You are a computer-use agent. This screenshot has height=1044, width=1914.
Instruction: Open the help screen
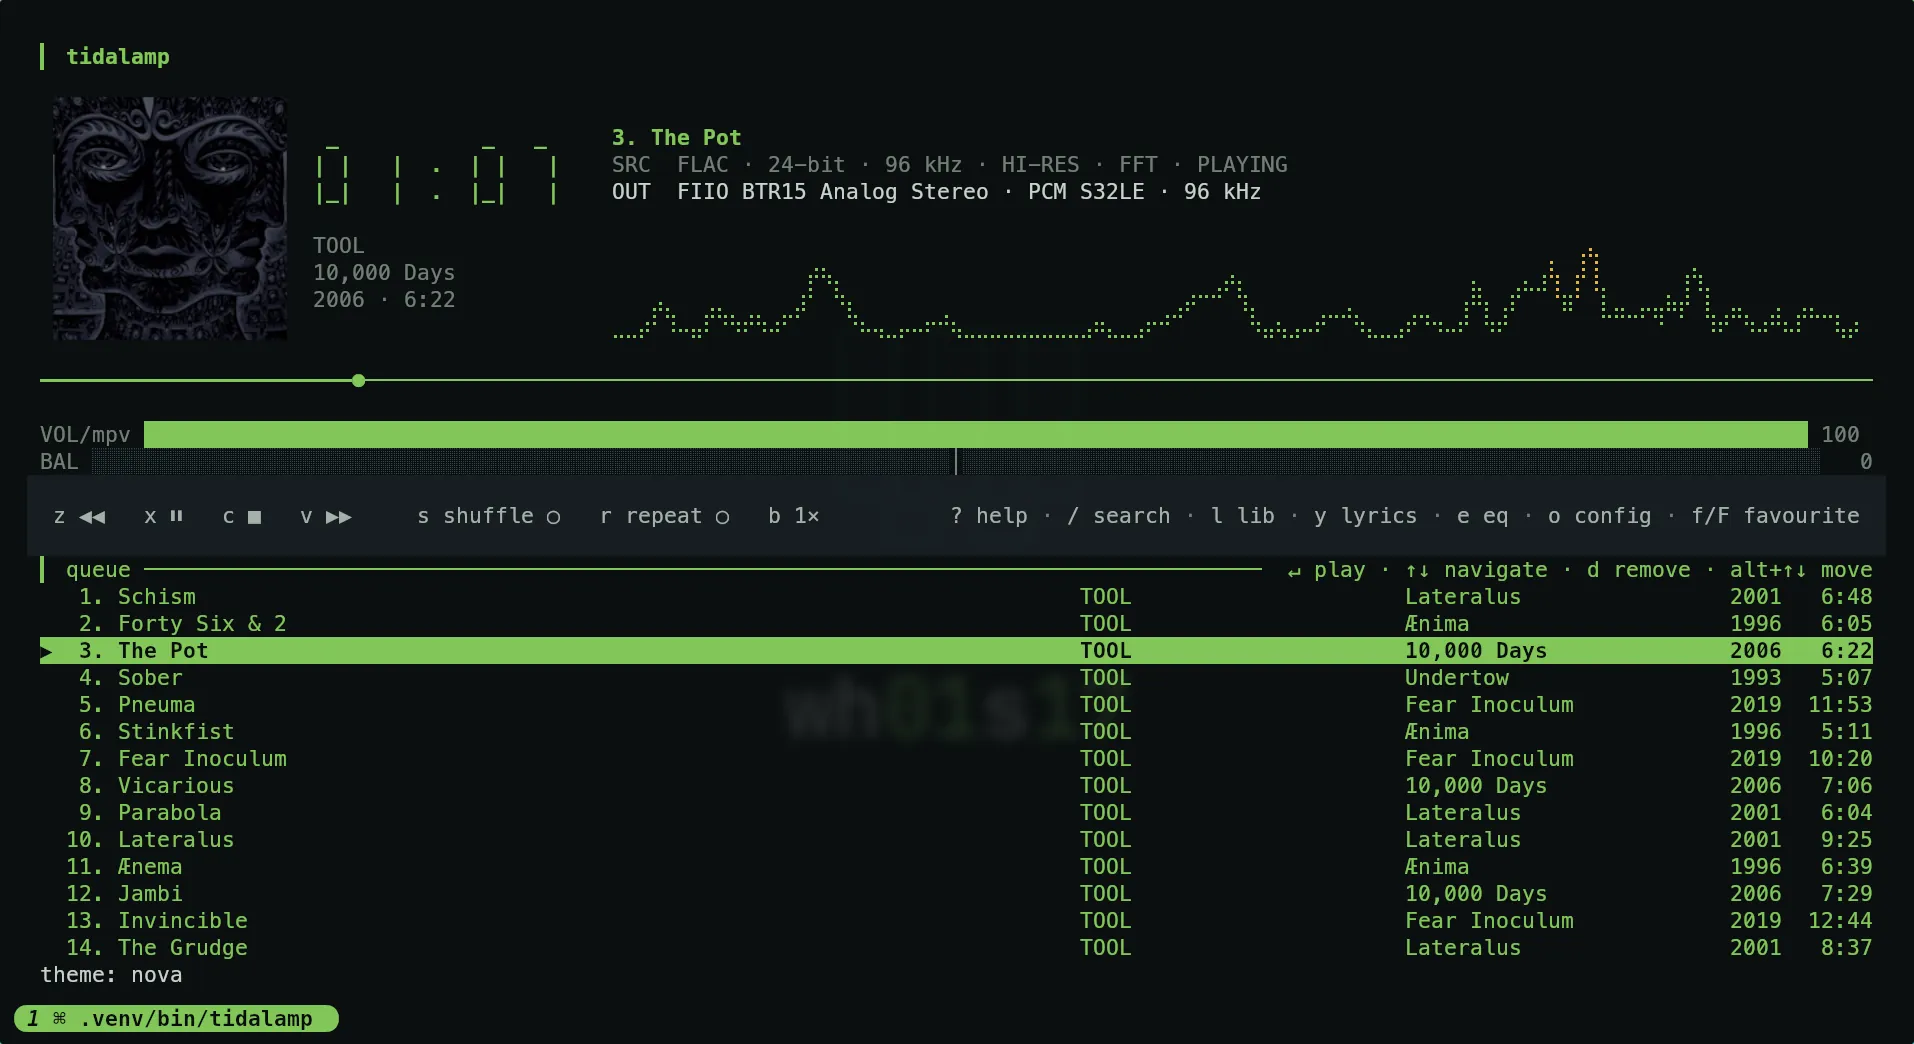[x=989, y=516]
